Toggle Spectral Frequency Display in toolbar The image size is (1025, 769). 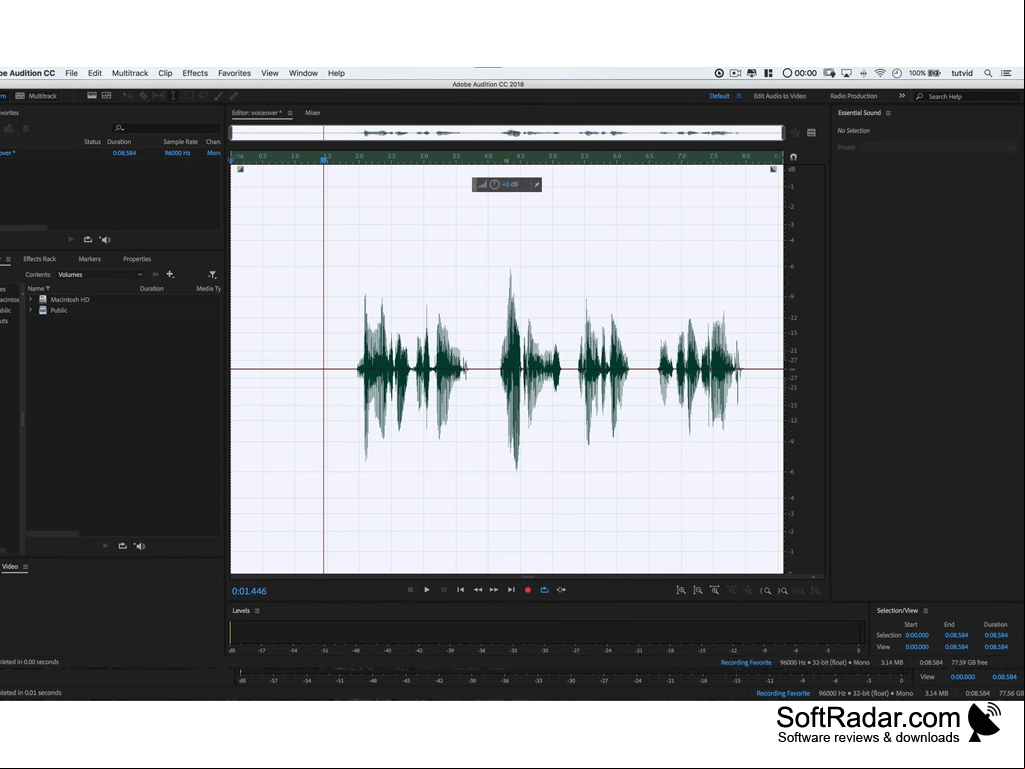click(92, 95)
